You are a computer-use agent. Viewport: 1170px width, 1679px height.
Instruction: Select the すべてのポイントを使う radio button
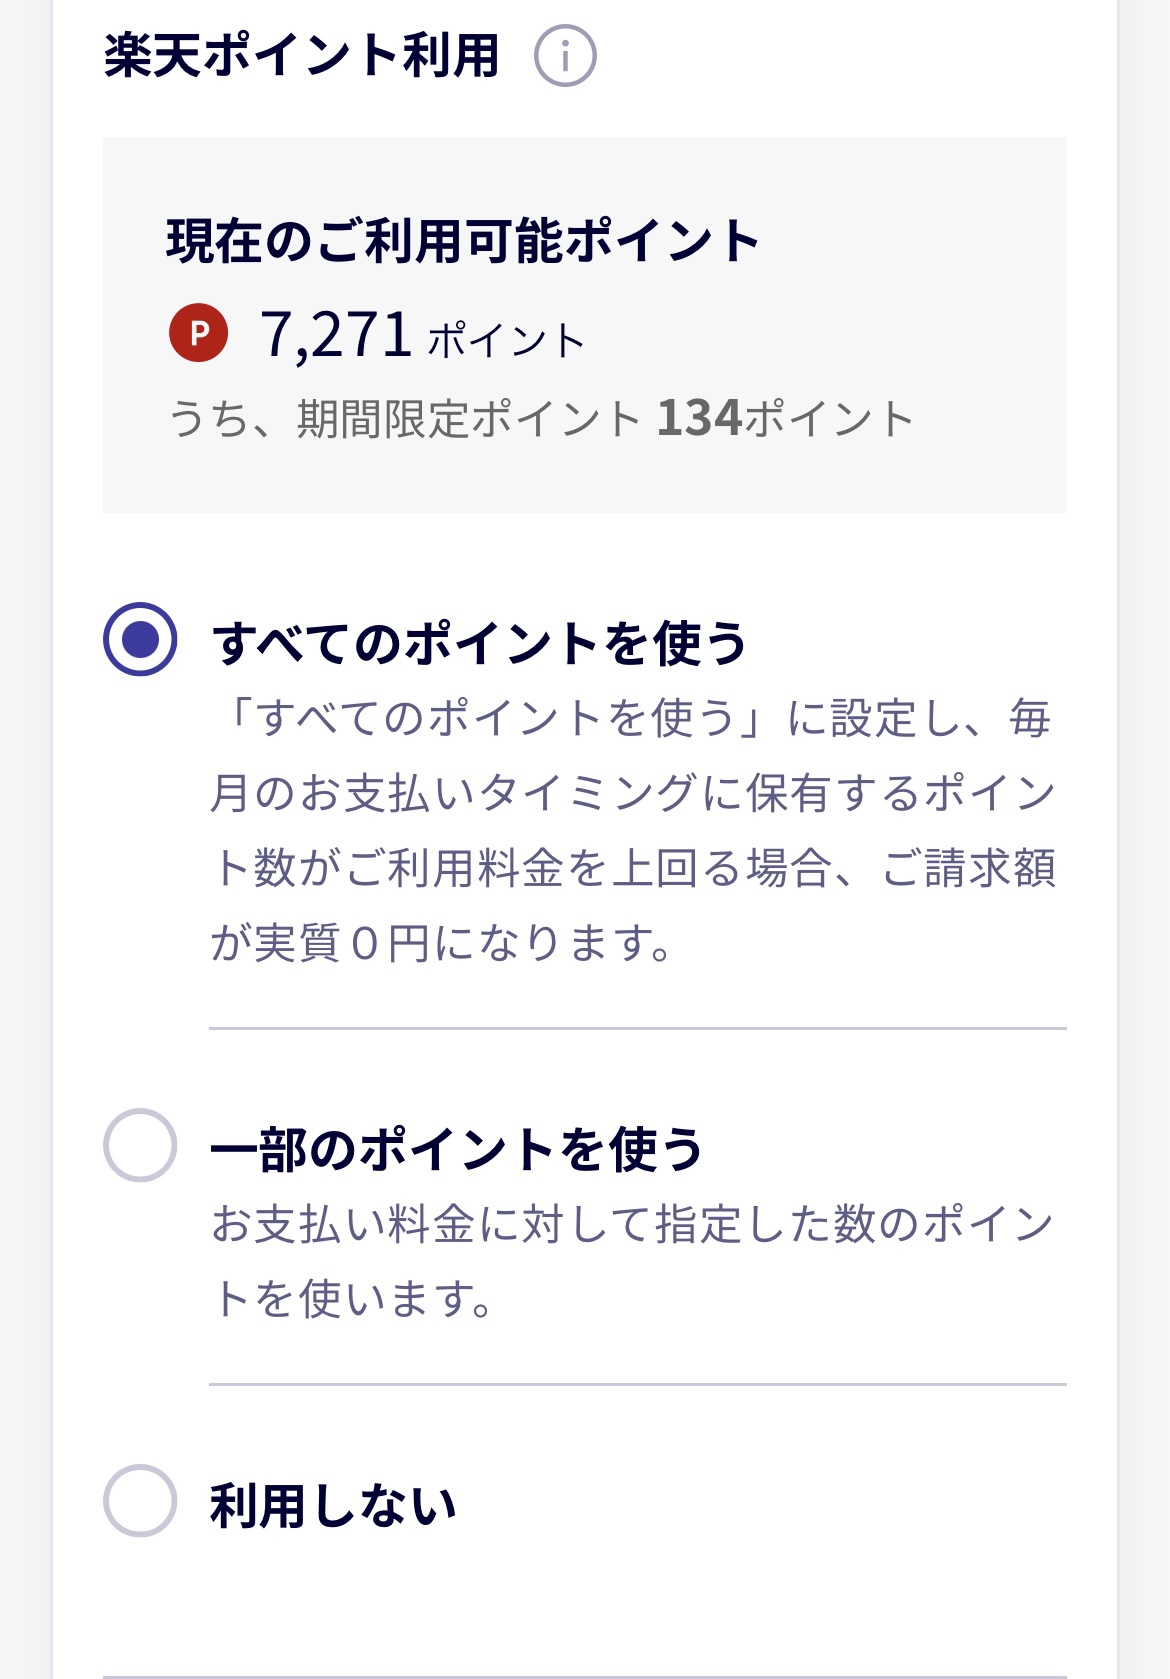click(140, 639)
